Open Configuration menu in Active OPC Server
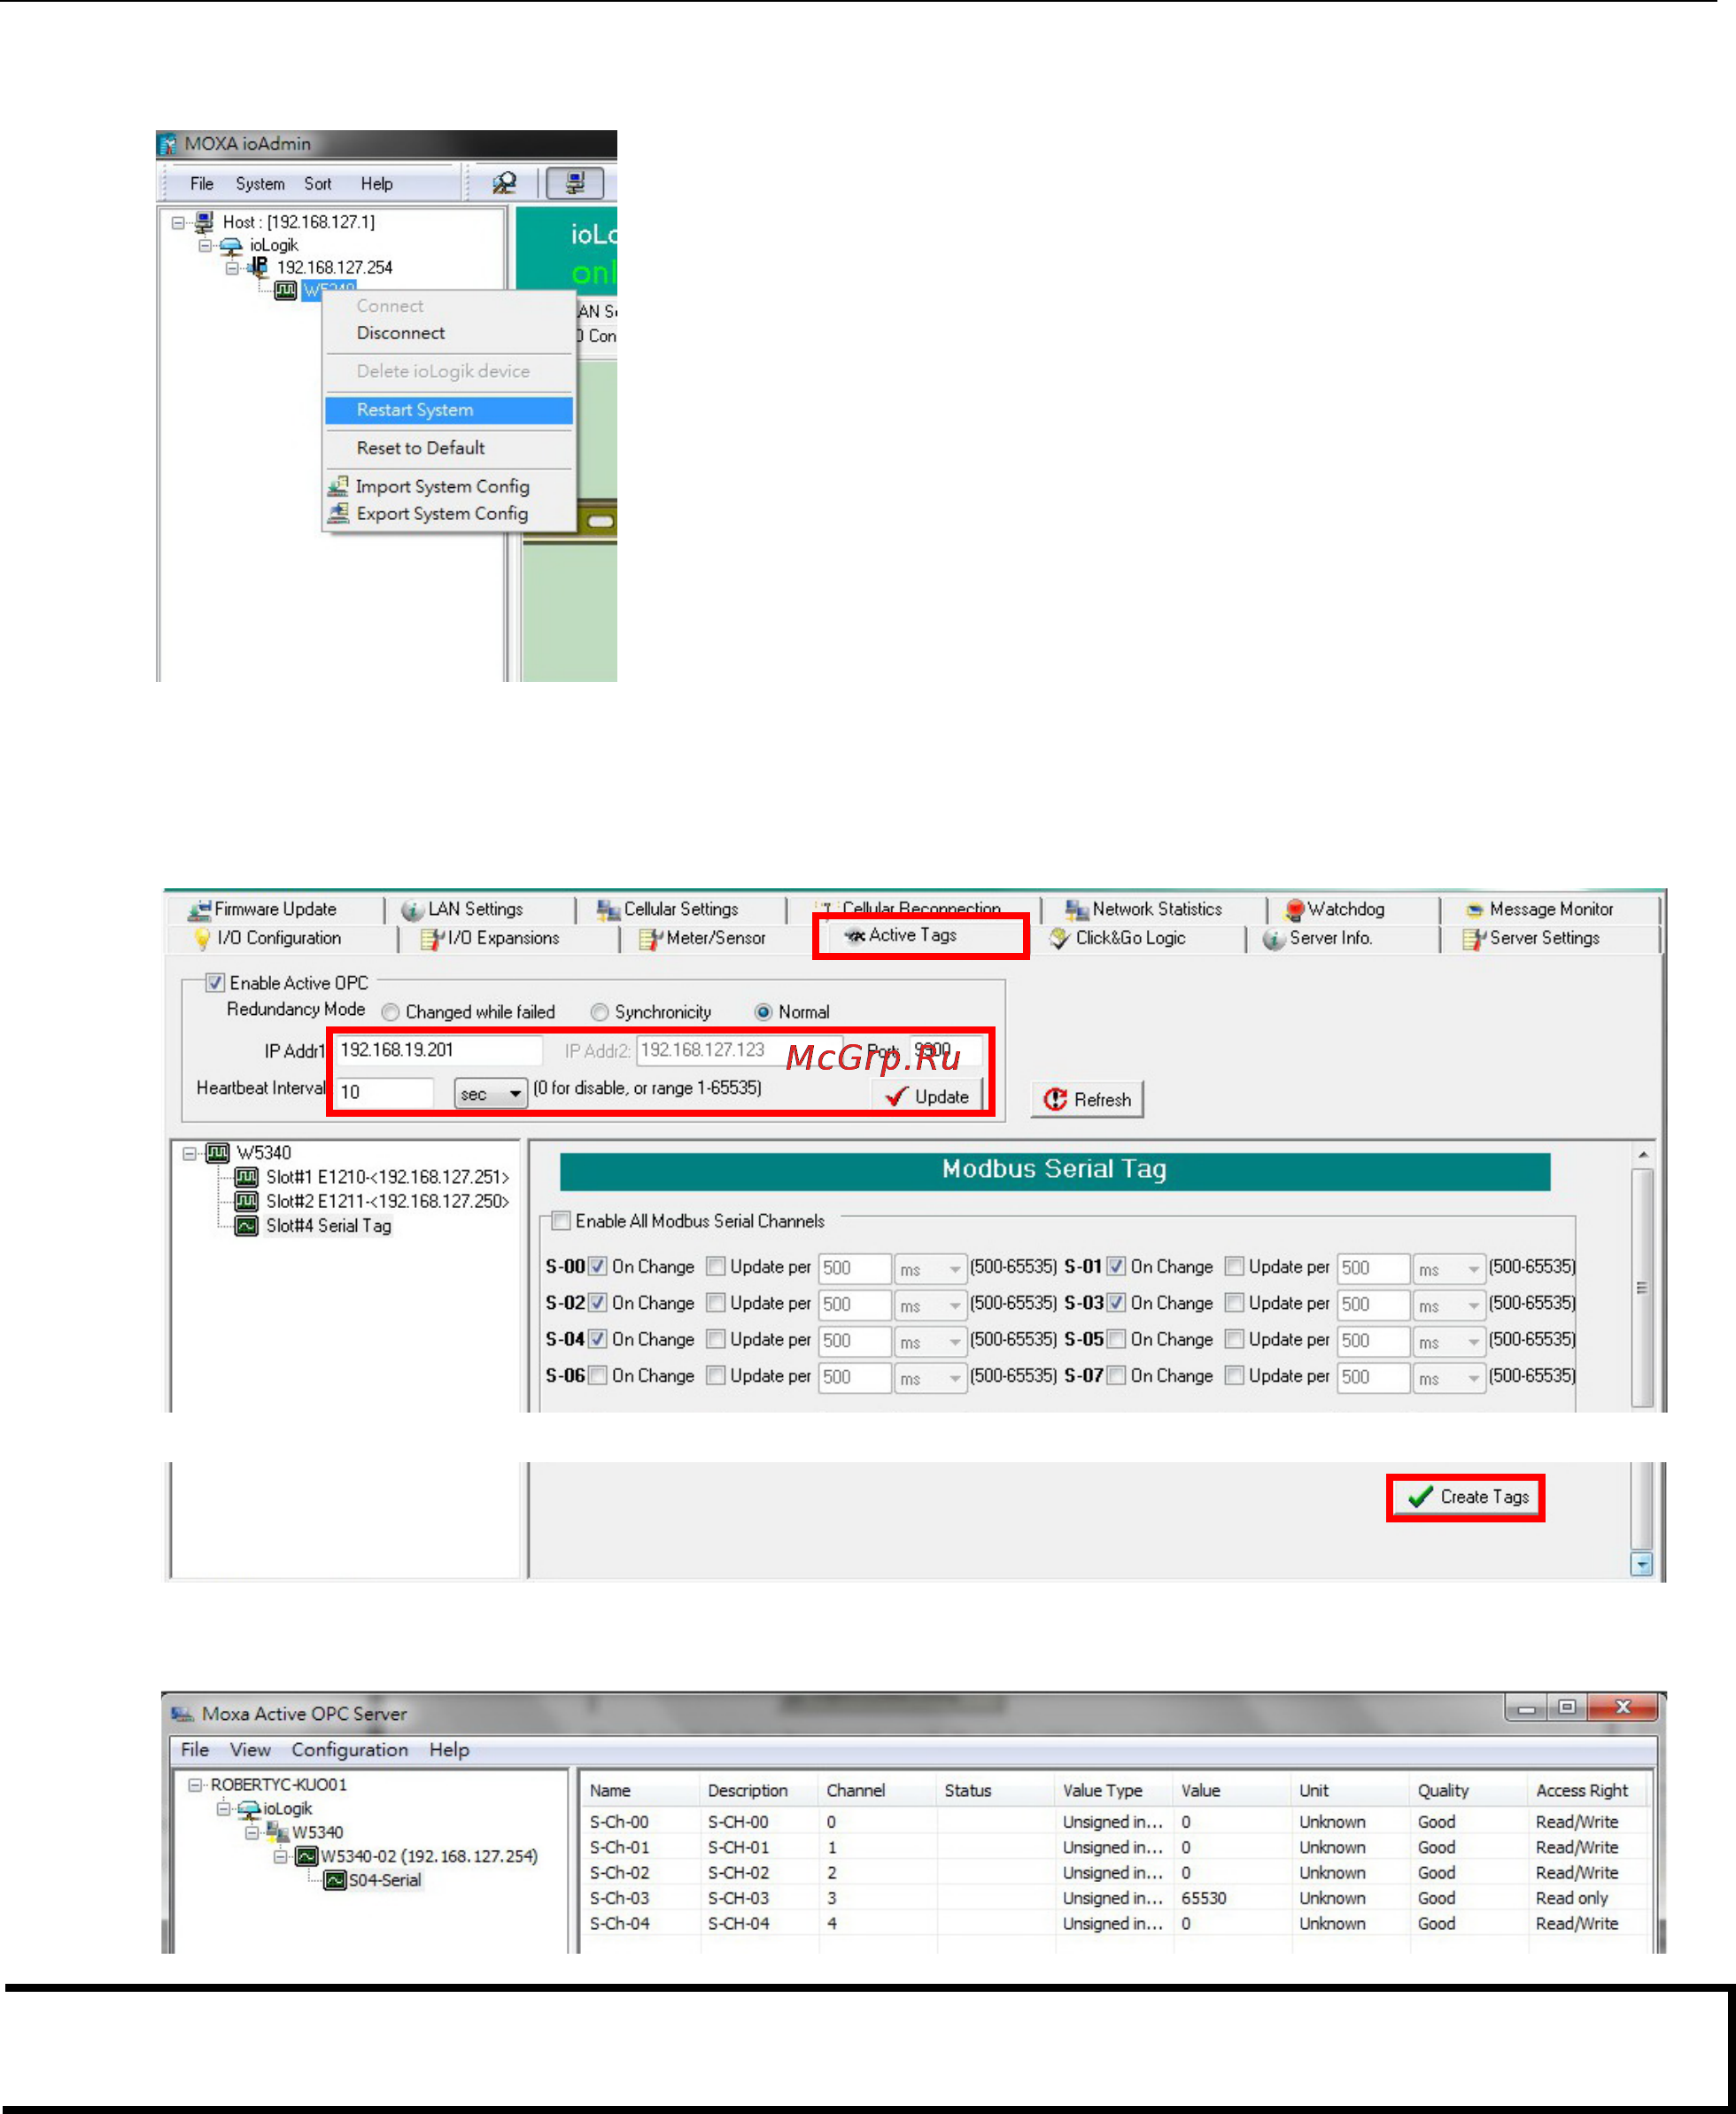 tap(350, 1750)
